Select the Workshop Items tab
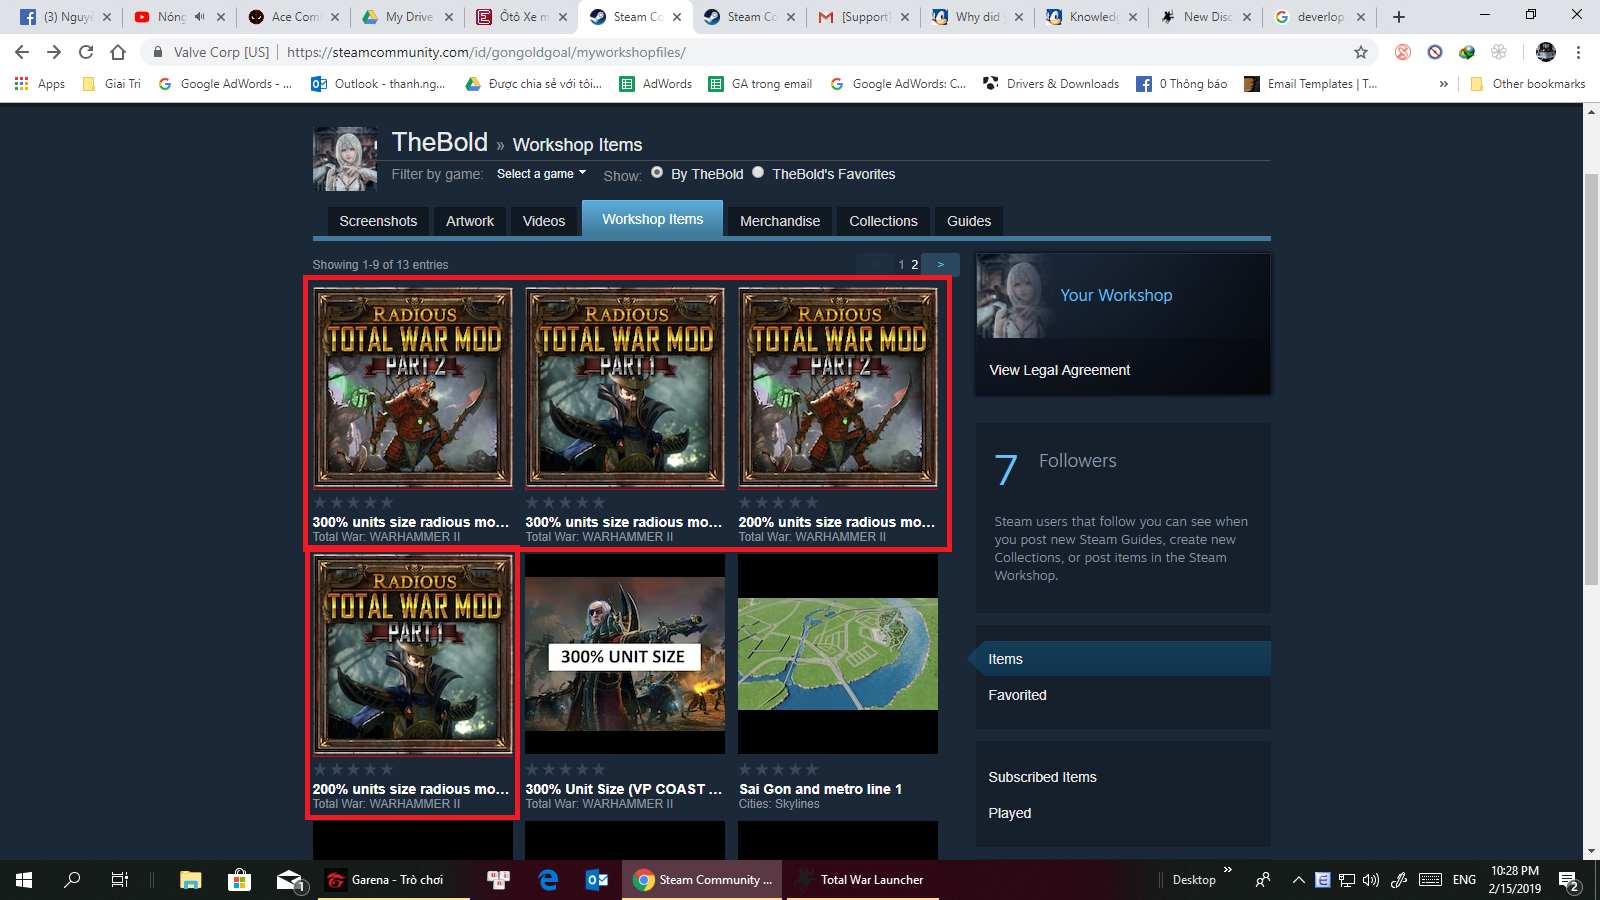 tap(653, 219)
